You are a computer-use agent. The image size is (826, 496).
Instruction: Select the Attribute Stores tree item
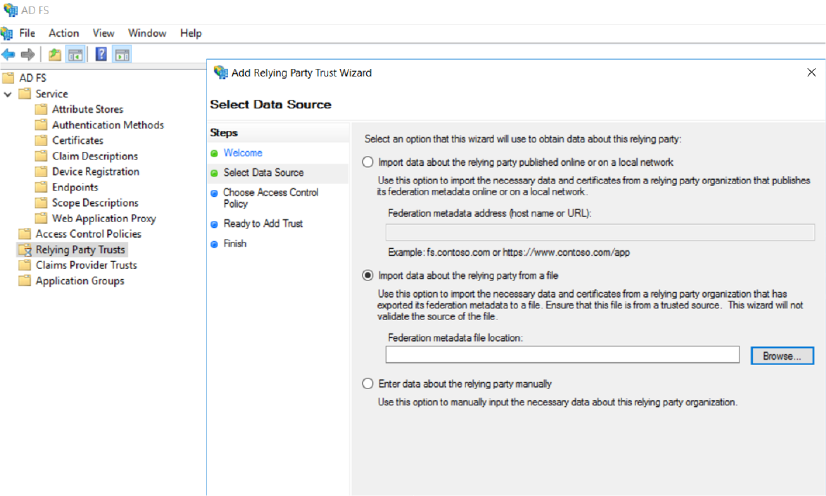(x=87, y=109)
